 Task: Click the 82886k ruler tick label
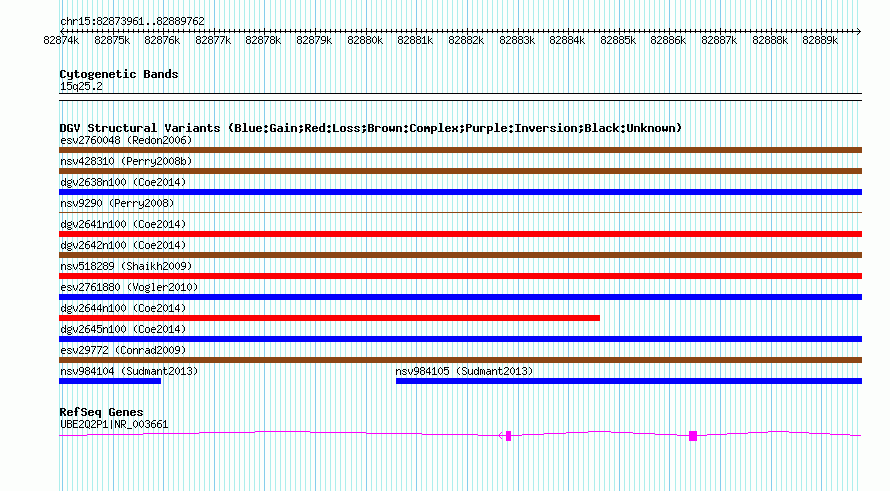(x=668, y=40)
